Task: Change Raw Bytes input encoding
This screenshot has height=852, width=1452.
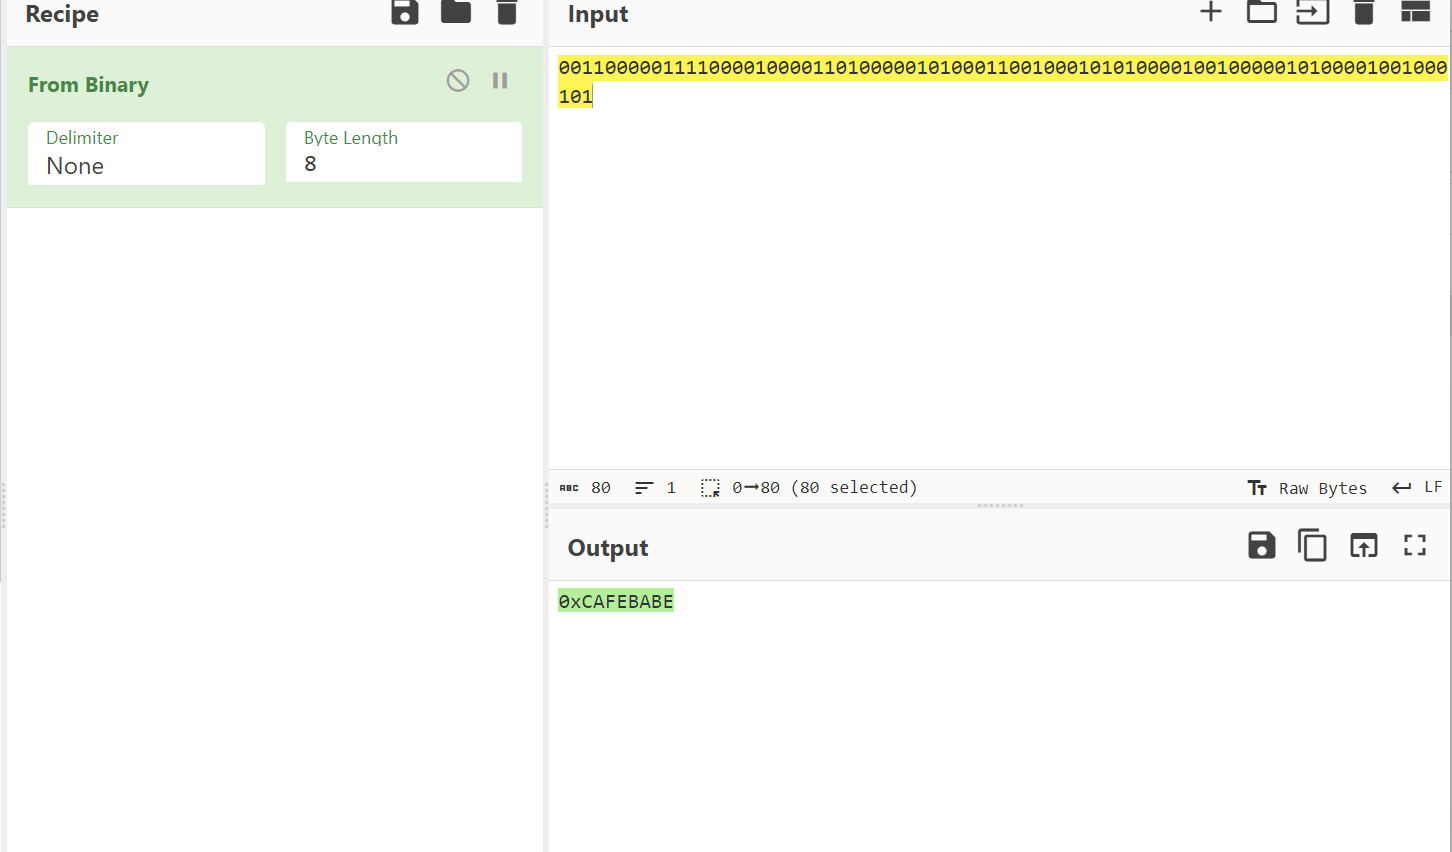Action: [1308, 488]
